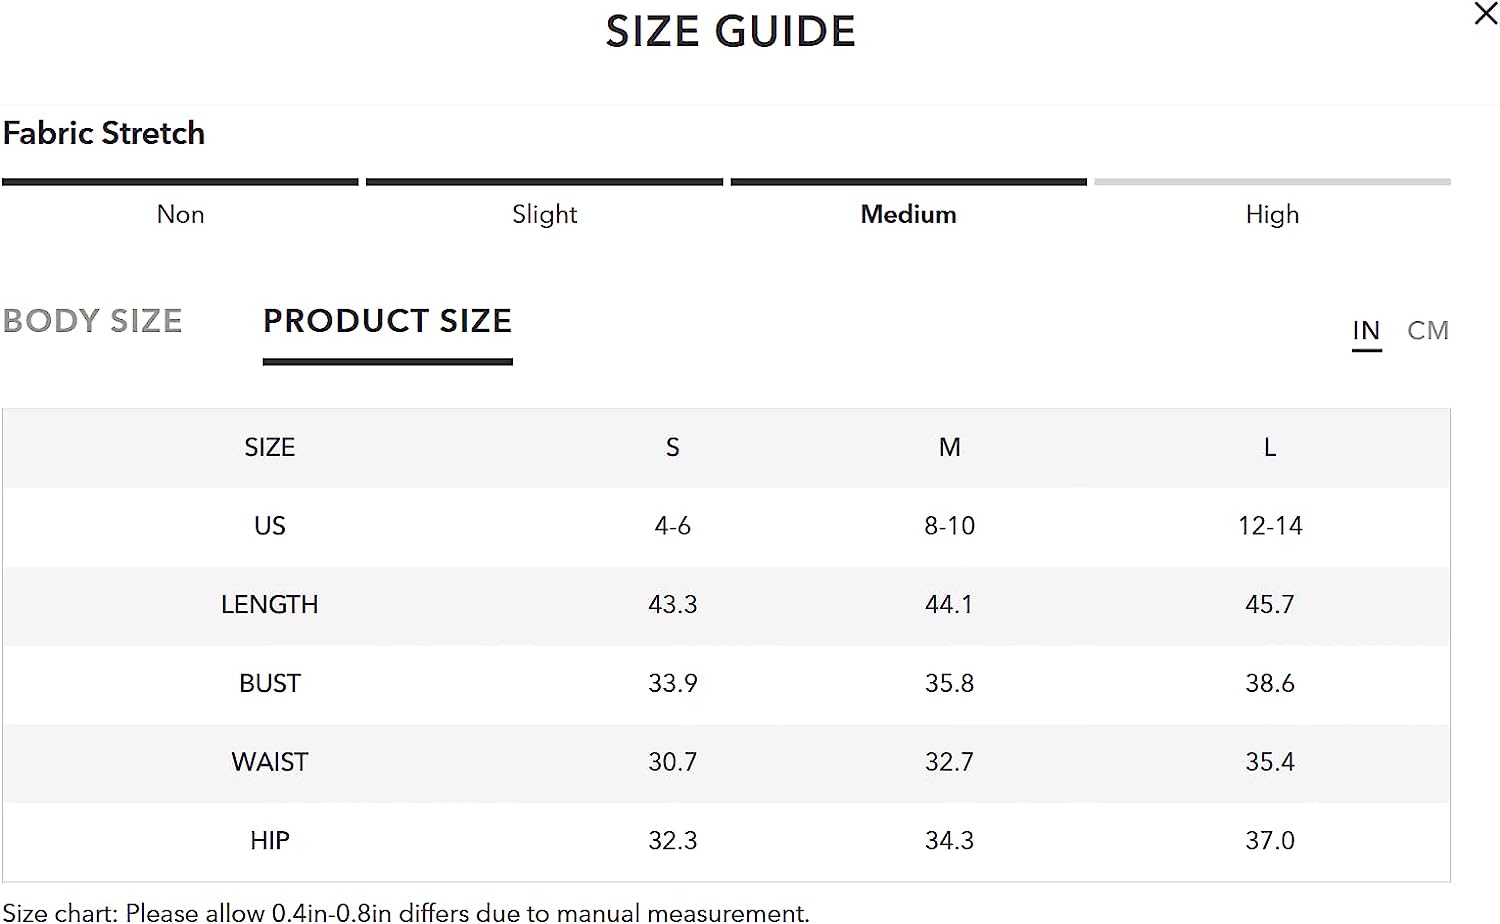Screen dimensions: 1500x924
Task: Click the LENGTH row label
Action: 270,605
